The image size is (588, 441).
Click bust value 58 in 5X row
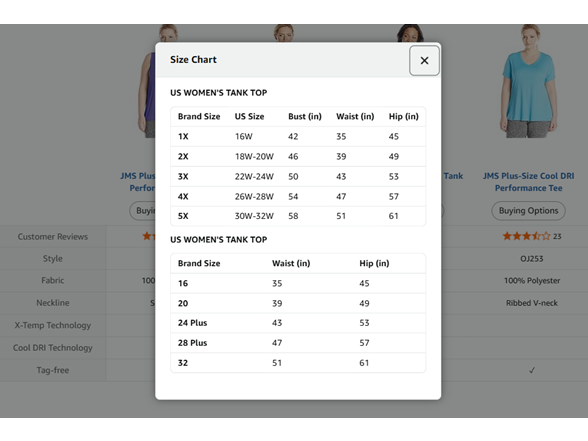(x=293, y=216)
